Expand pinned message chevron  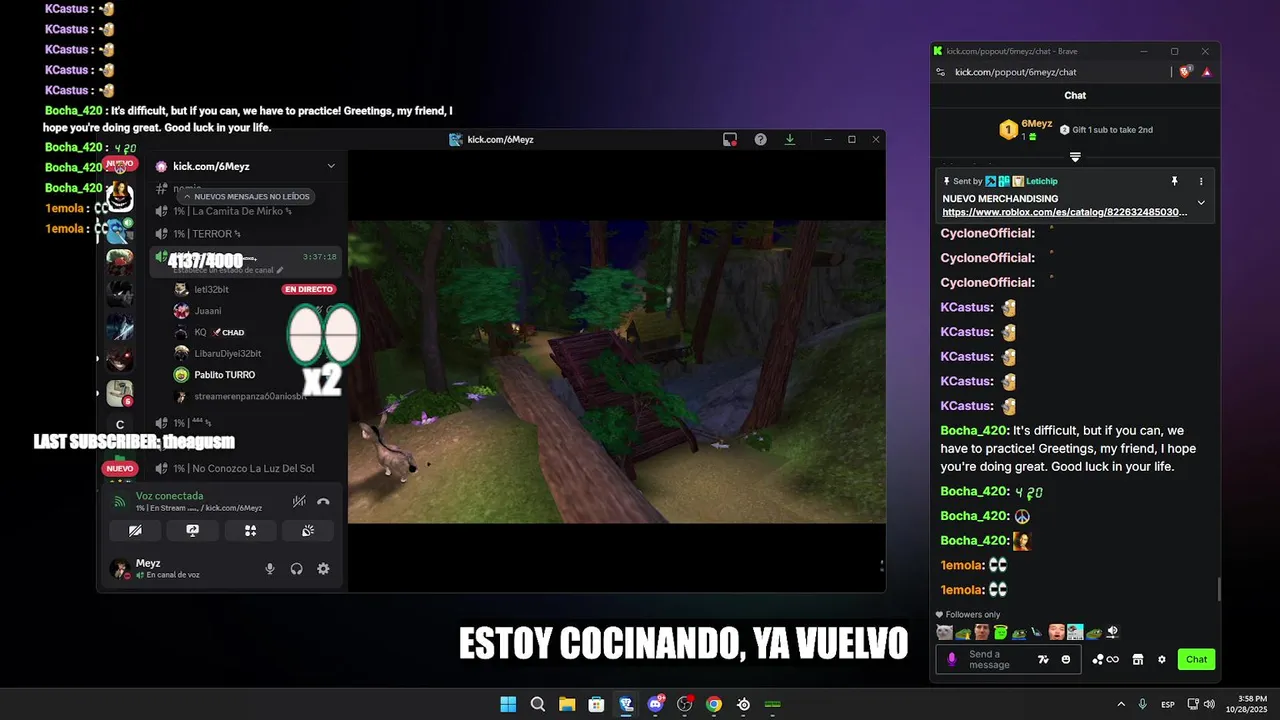1201,203
